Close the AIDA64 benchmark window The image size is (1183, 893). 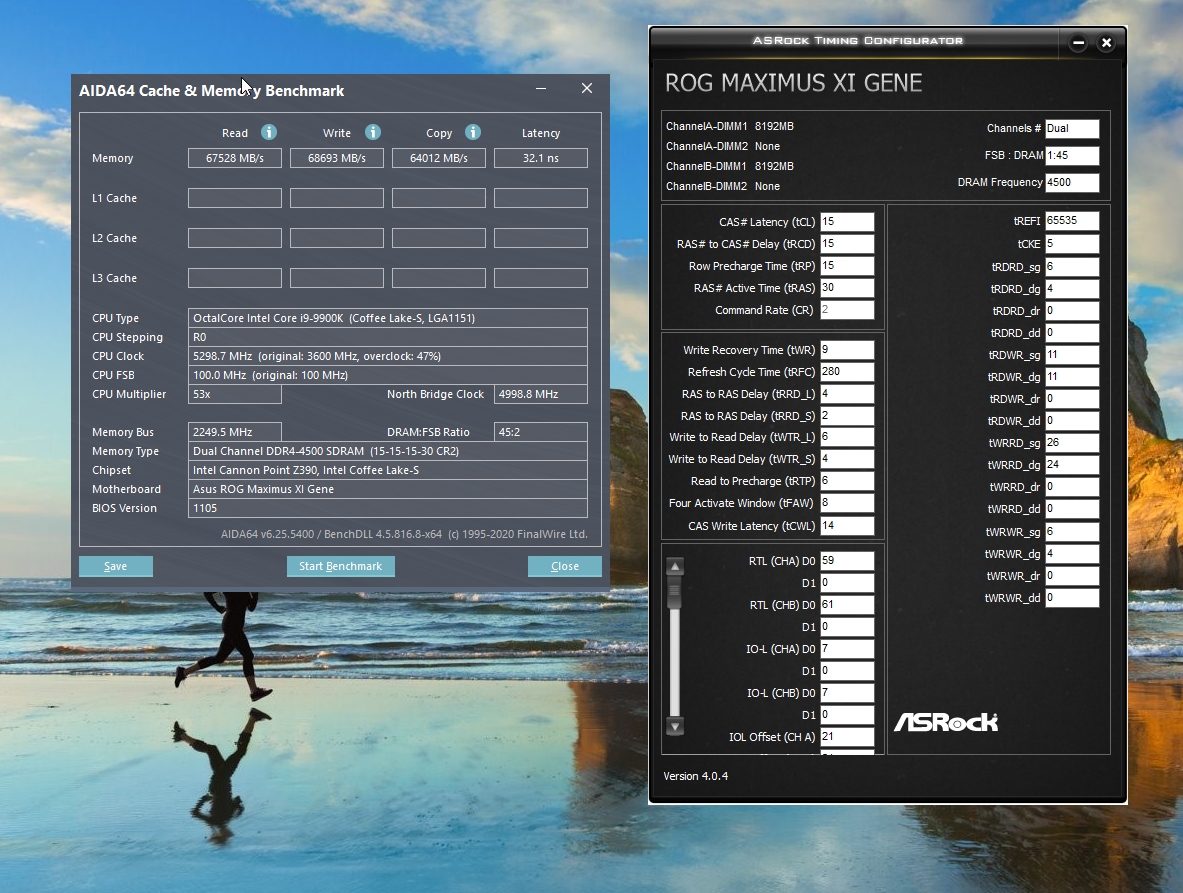click(x=587, y=88)
